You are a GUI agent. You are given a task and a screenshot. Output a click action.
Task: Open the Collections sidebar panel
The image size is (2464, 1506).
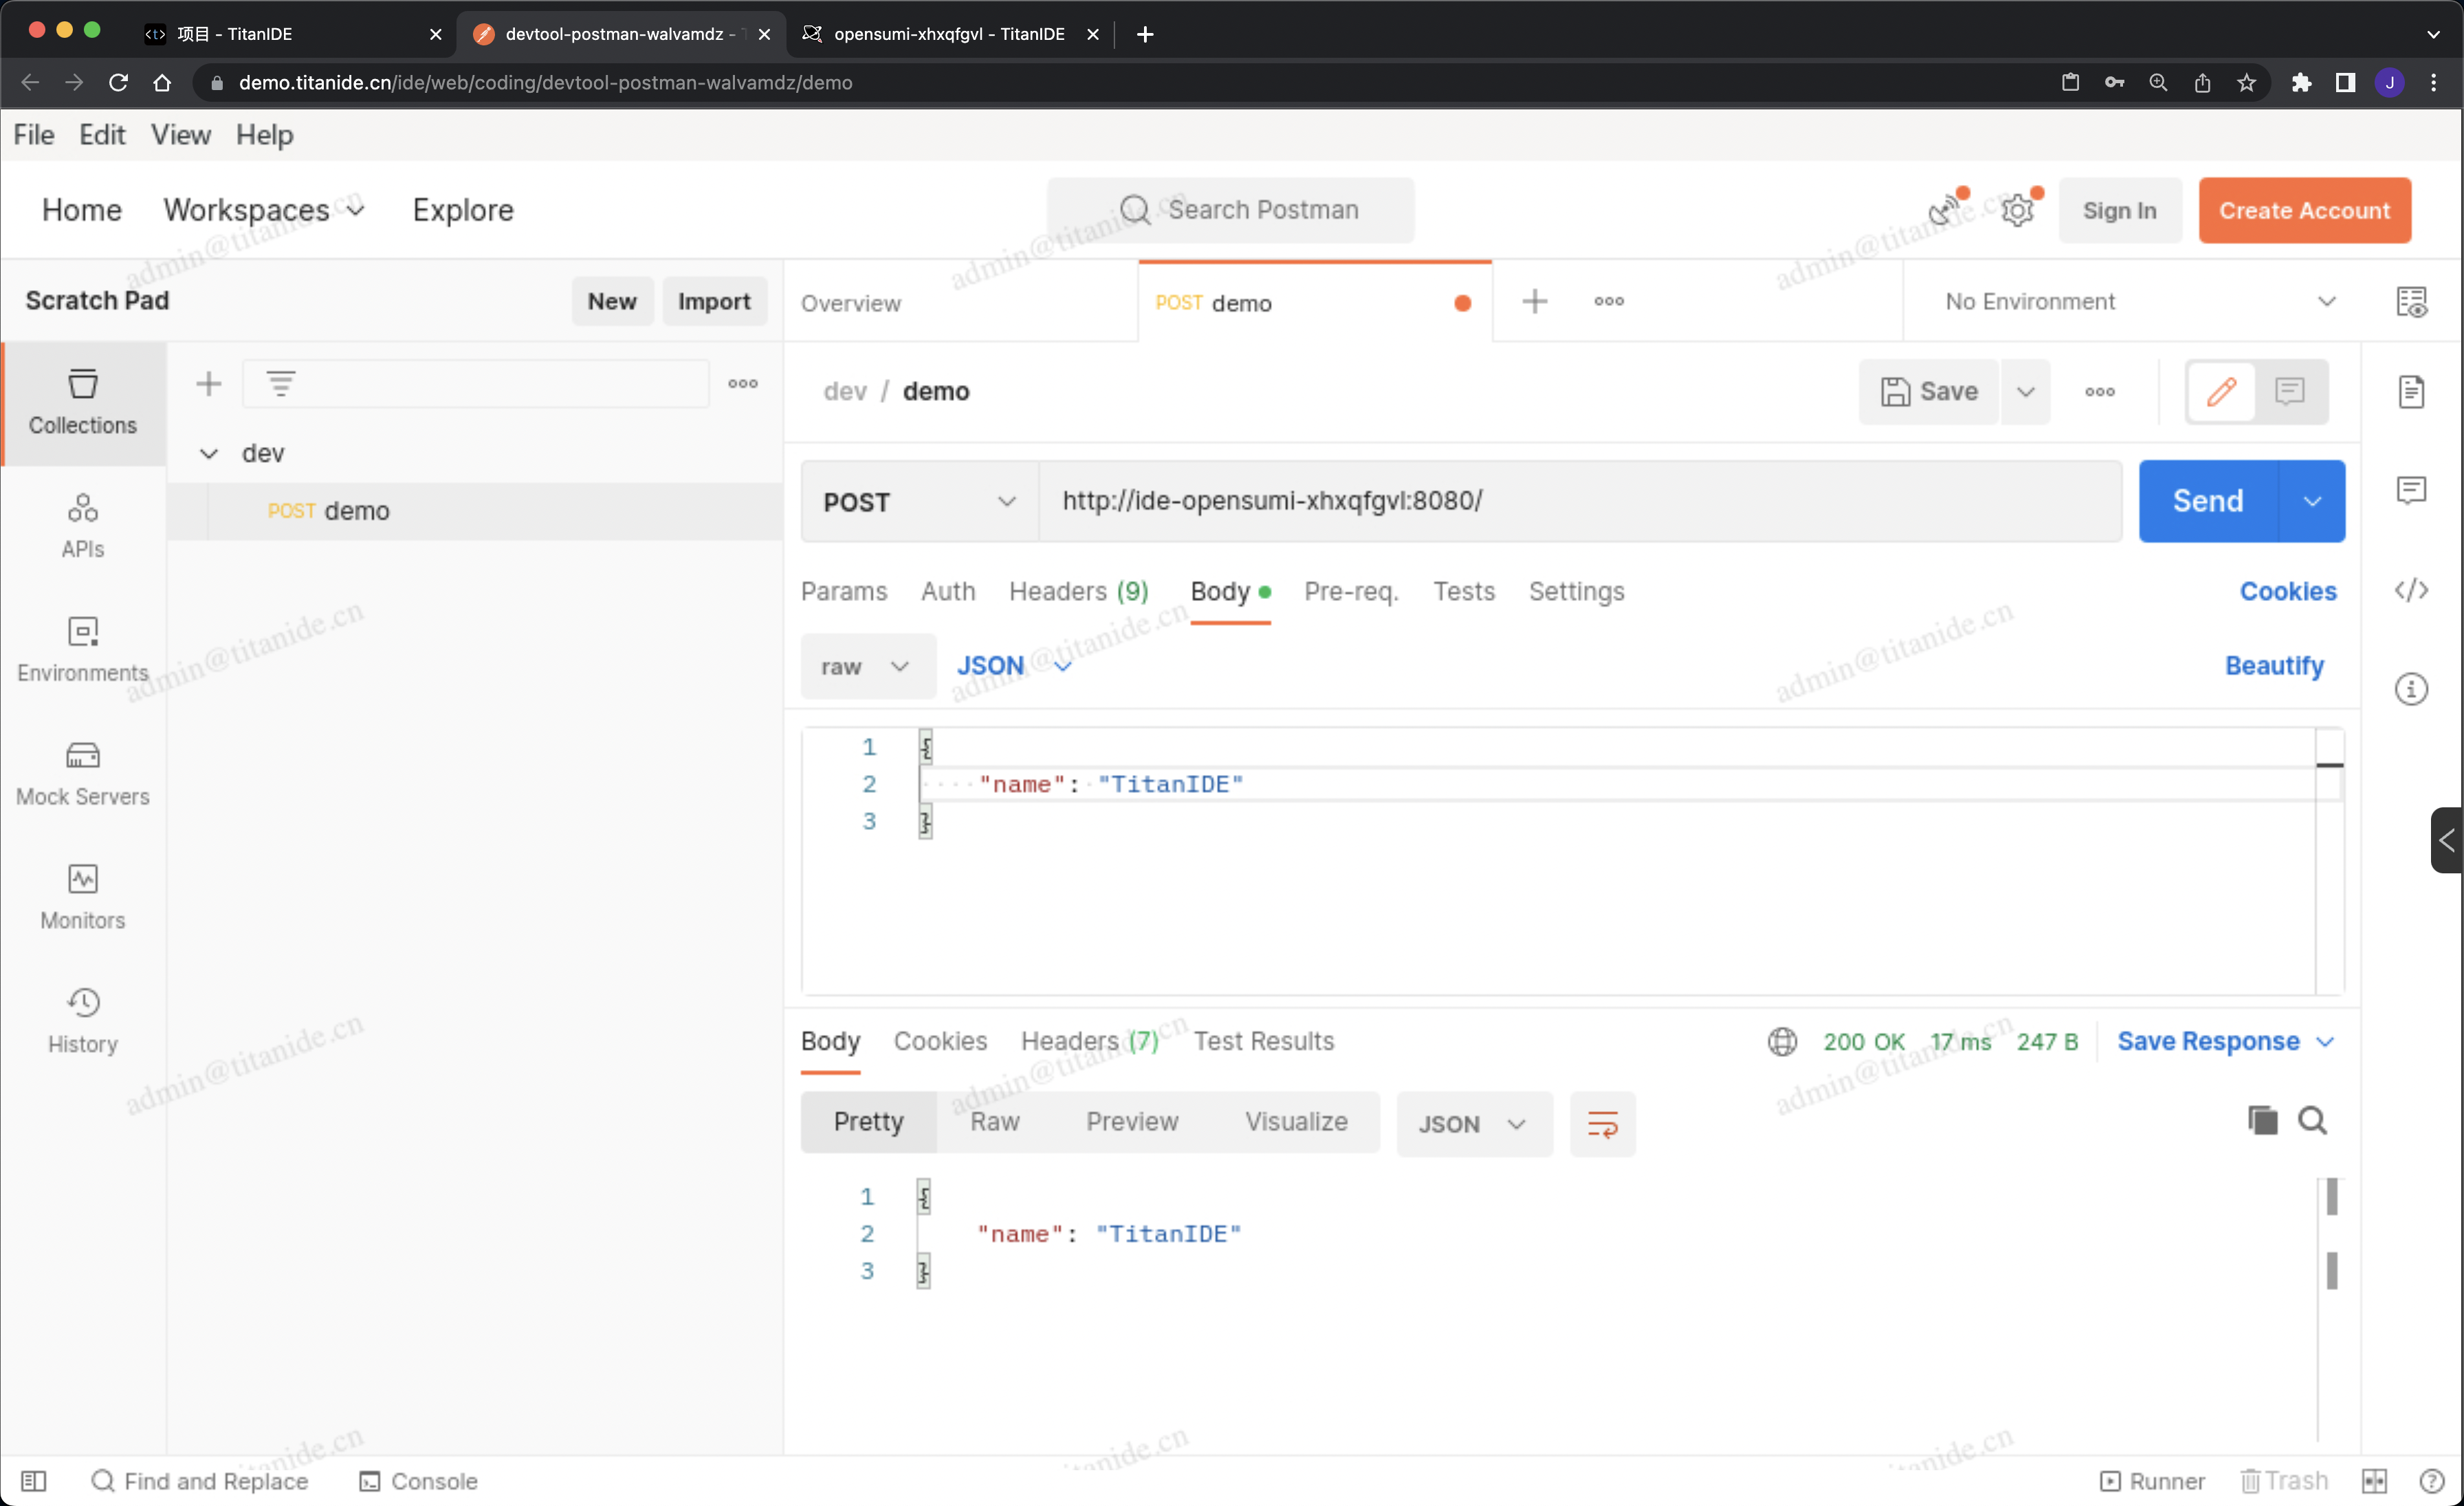point(83,403)
